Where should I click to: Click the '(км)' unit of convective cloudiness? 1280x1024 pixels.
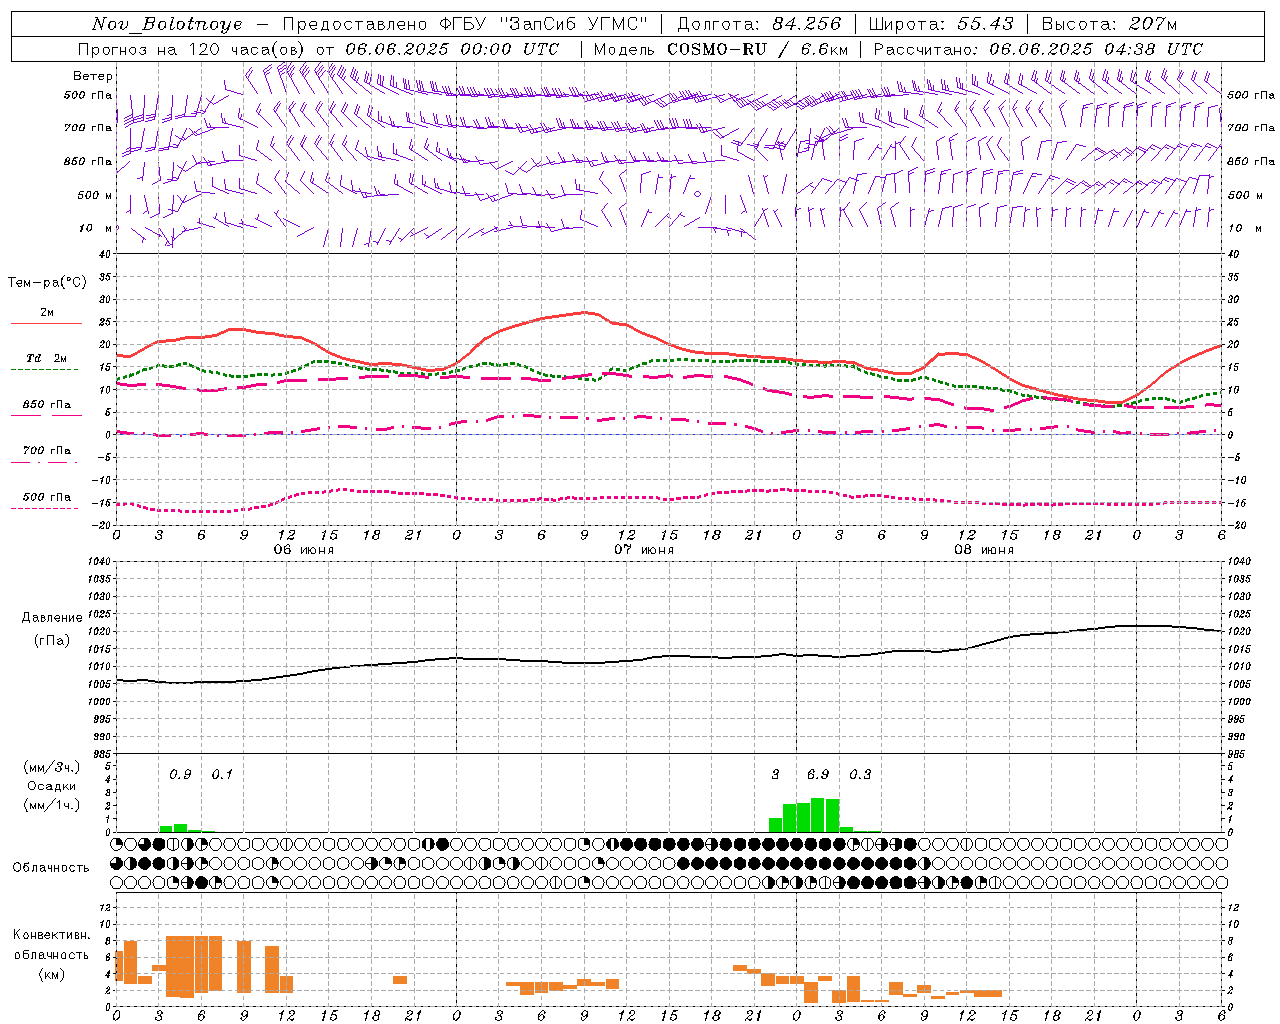[x=52, y=974]
